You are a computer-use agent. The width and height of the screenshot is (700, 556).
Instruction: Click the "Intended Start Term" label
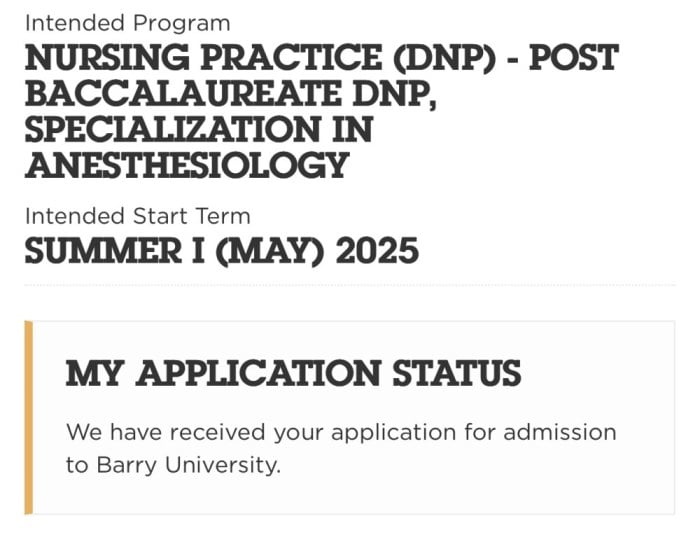[138, 216]
